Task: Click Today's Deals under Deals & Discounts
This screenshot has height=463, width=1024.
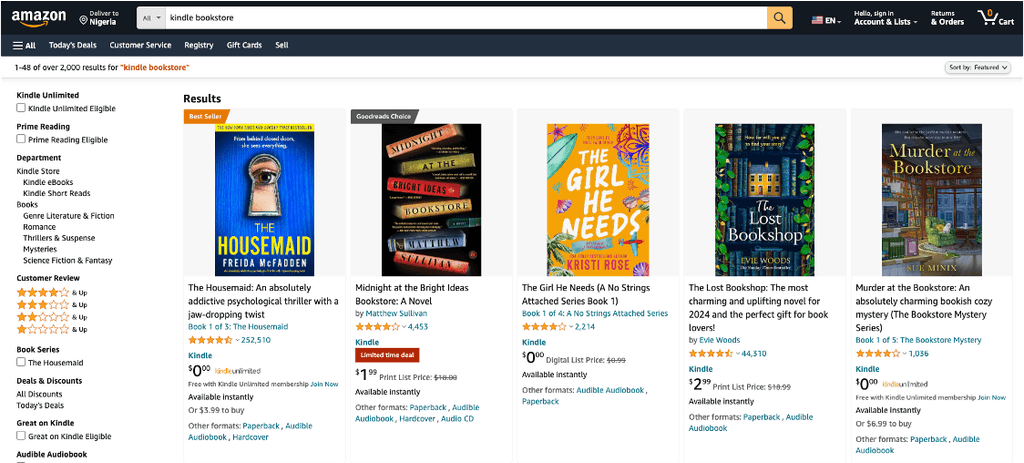Action: click(39, 405)
